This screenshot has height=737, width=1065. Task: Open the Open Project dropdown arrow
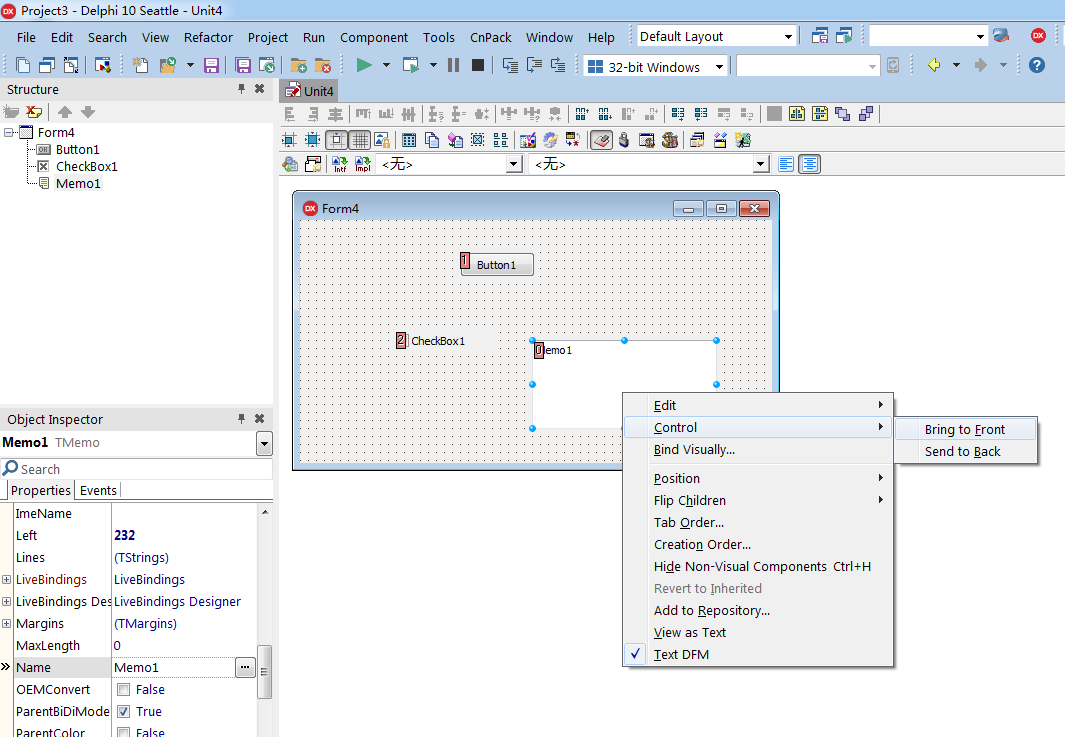tap(190, 65)
